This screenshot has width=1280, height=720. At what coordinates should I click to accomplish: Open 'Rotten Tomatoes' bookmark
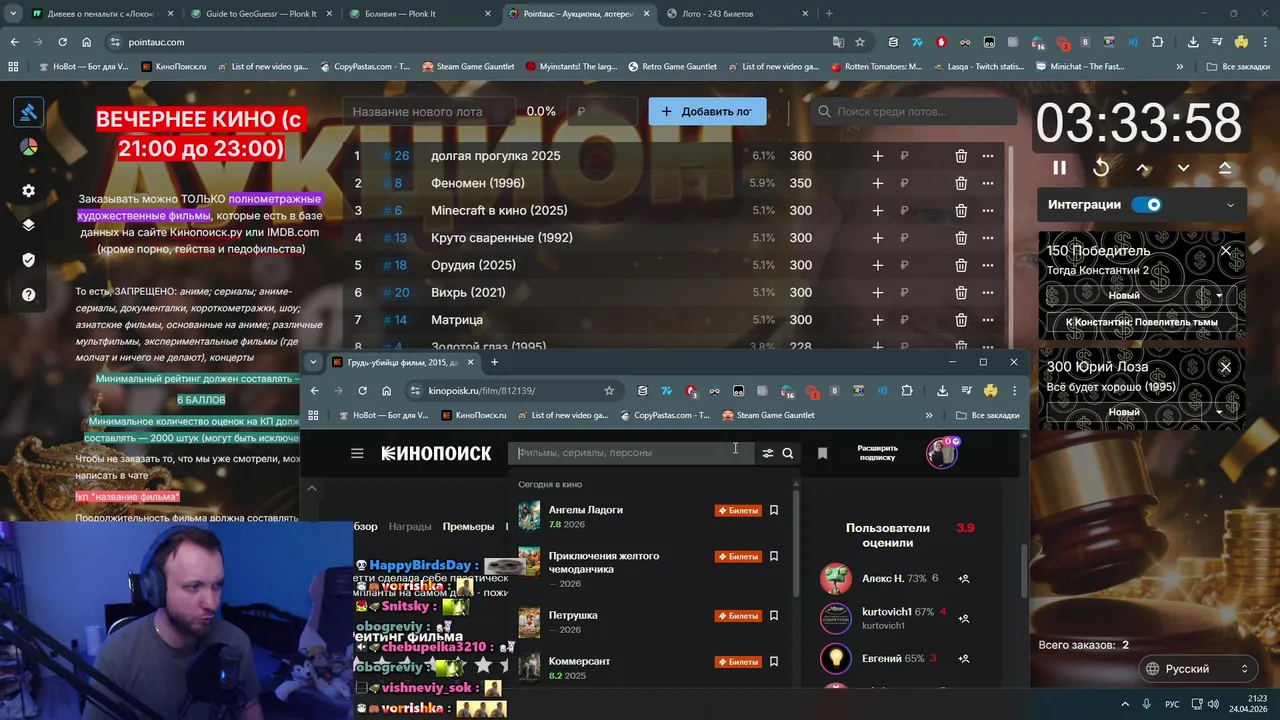pyautogui.click(x=876, y=67)
